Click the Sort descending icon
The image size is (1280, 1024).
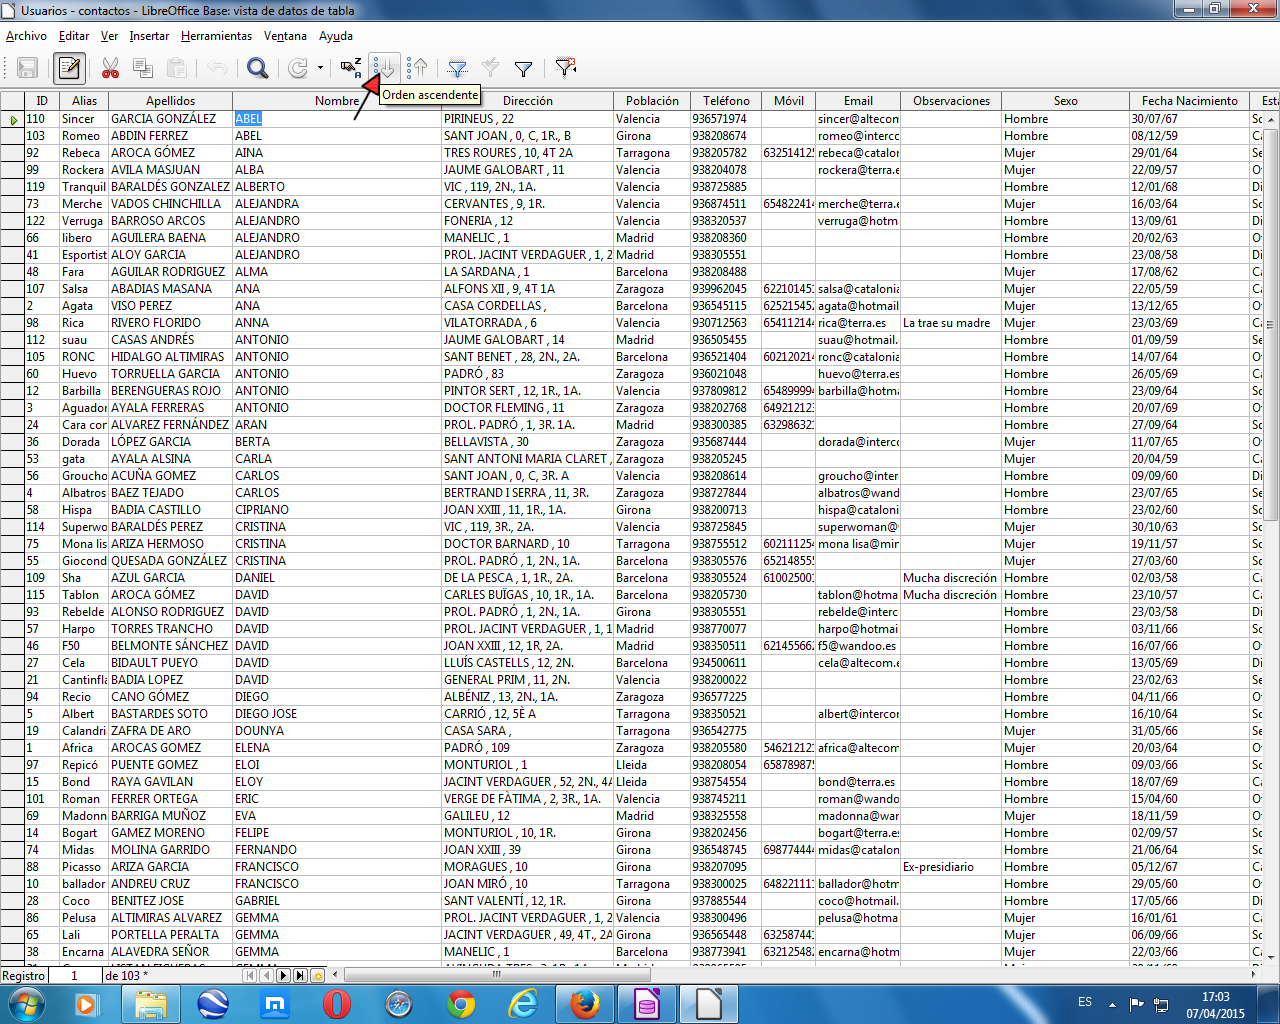click(x=418, y=68)
